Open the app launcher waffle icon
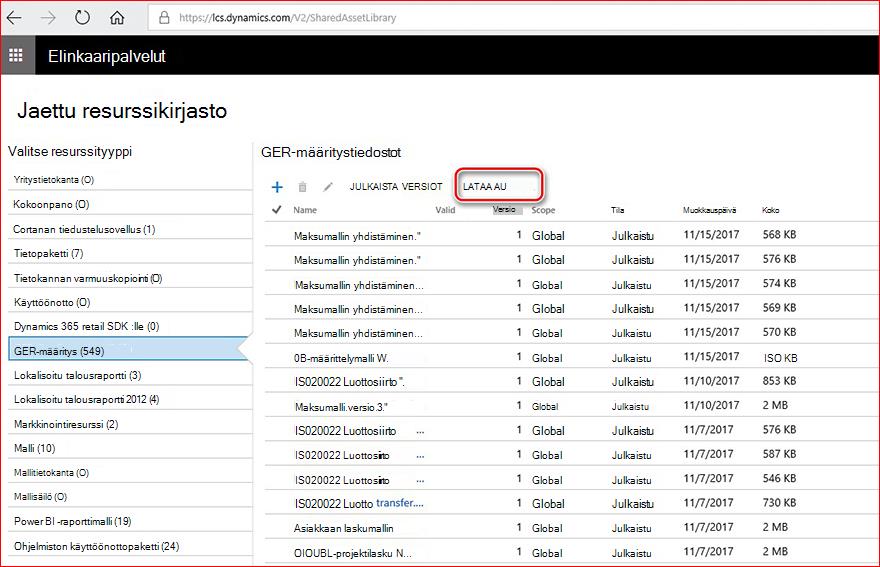The width and height of the screenshot is (880, 567). pyautogui.click(x=16, y=55)
